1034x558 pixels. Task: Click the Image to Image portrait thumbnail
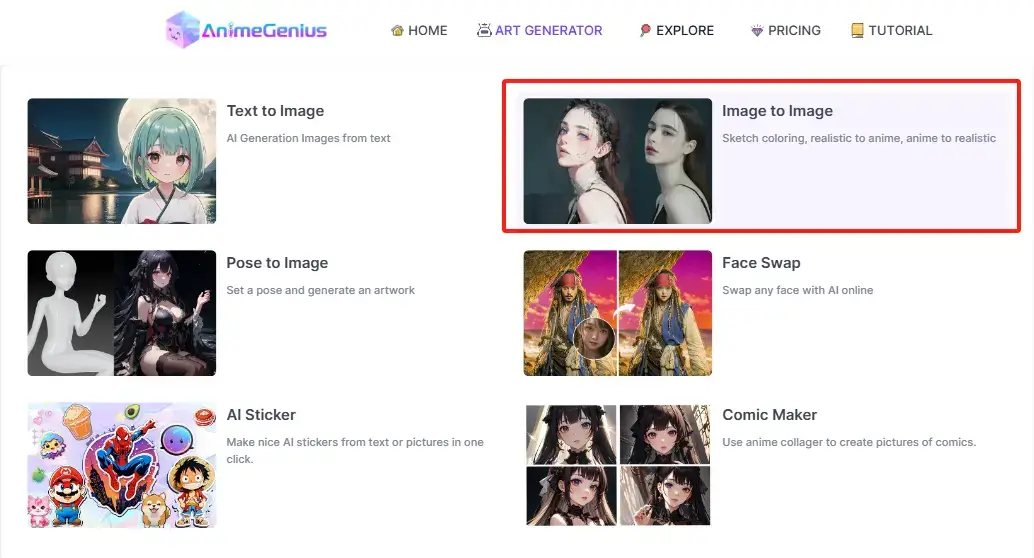[618, 161]
